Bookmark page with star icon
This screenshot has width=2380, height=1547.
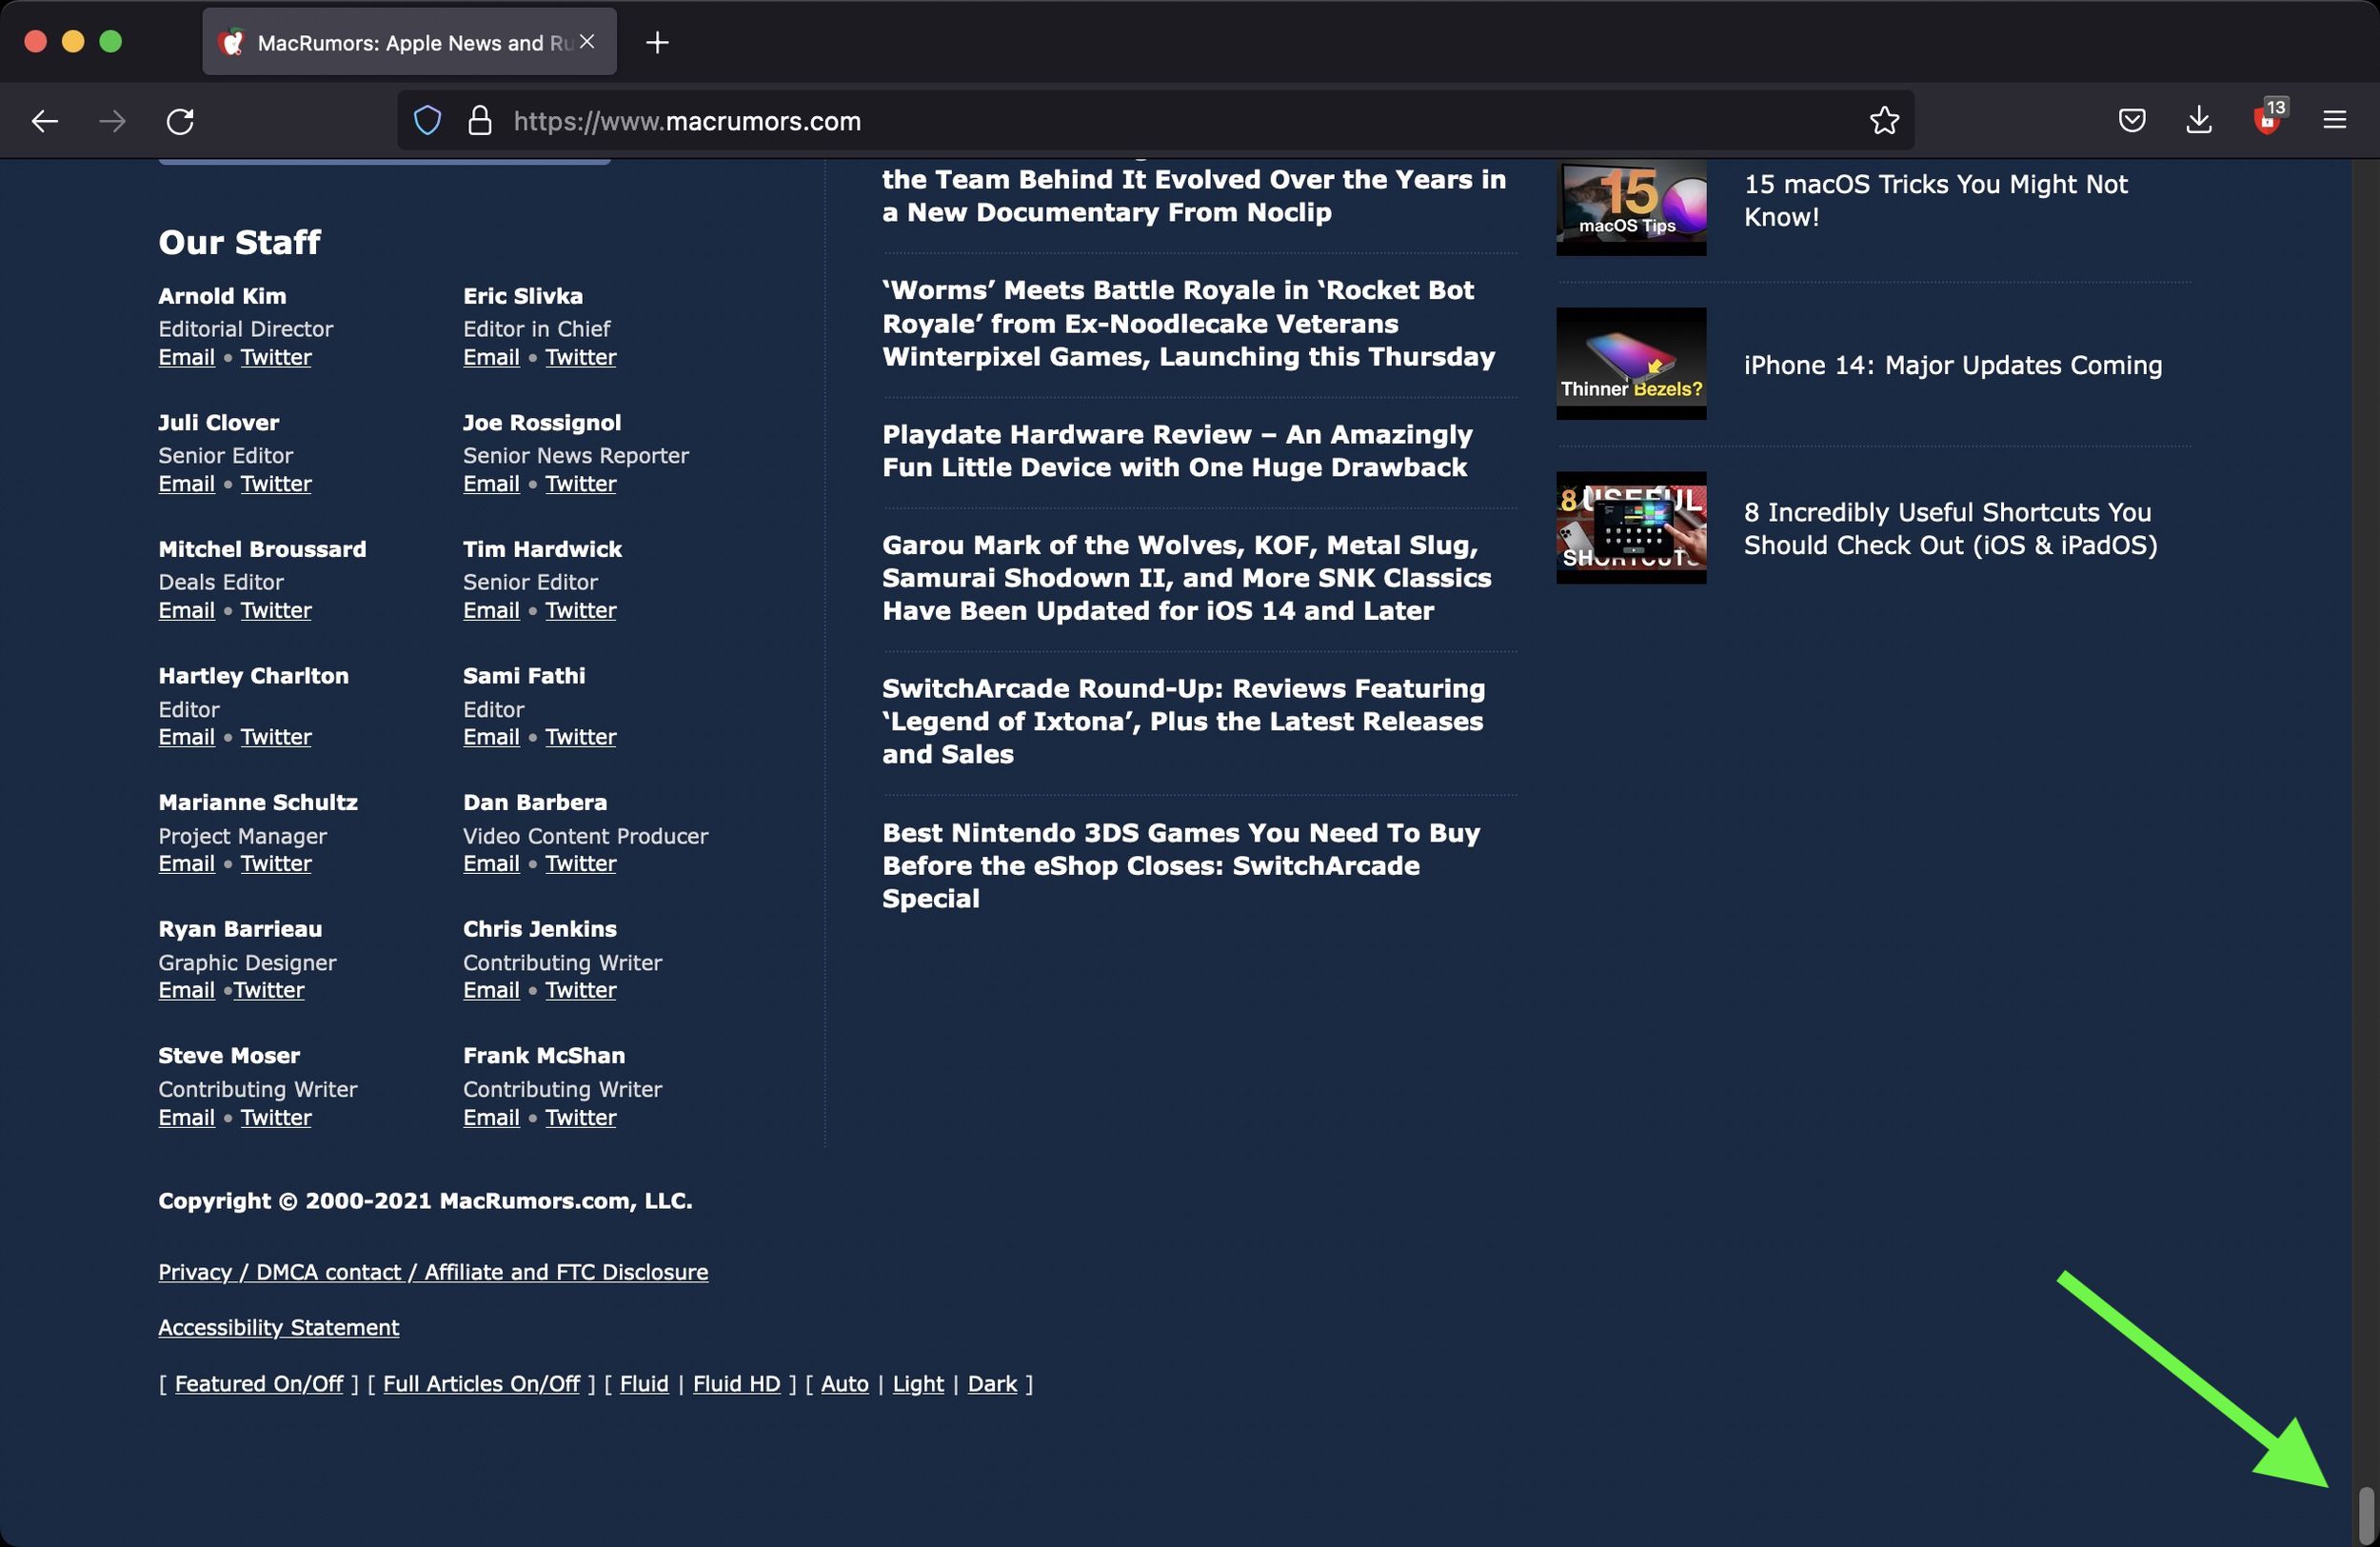(1884, 121)
